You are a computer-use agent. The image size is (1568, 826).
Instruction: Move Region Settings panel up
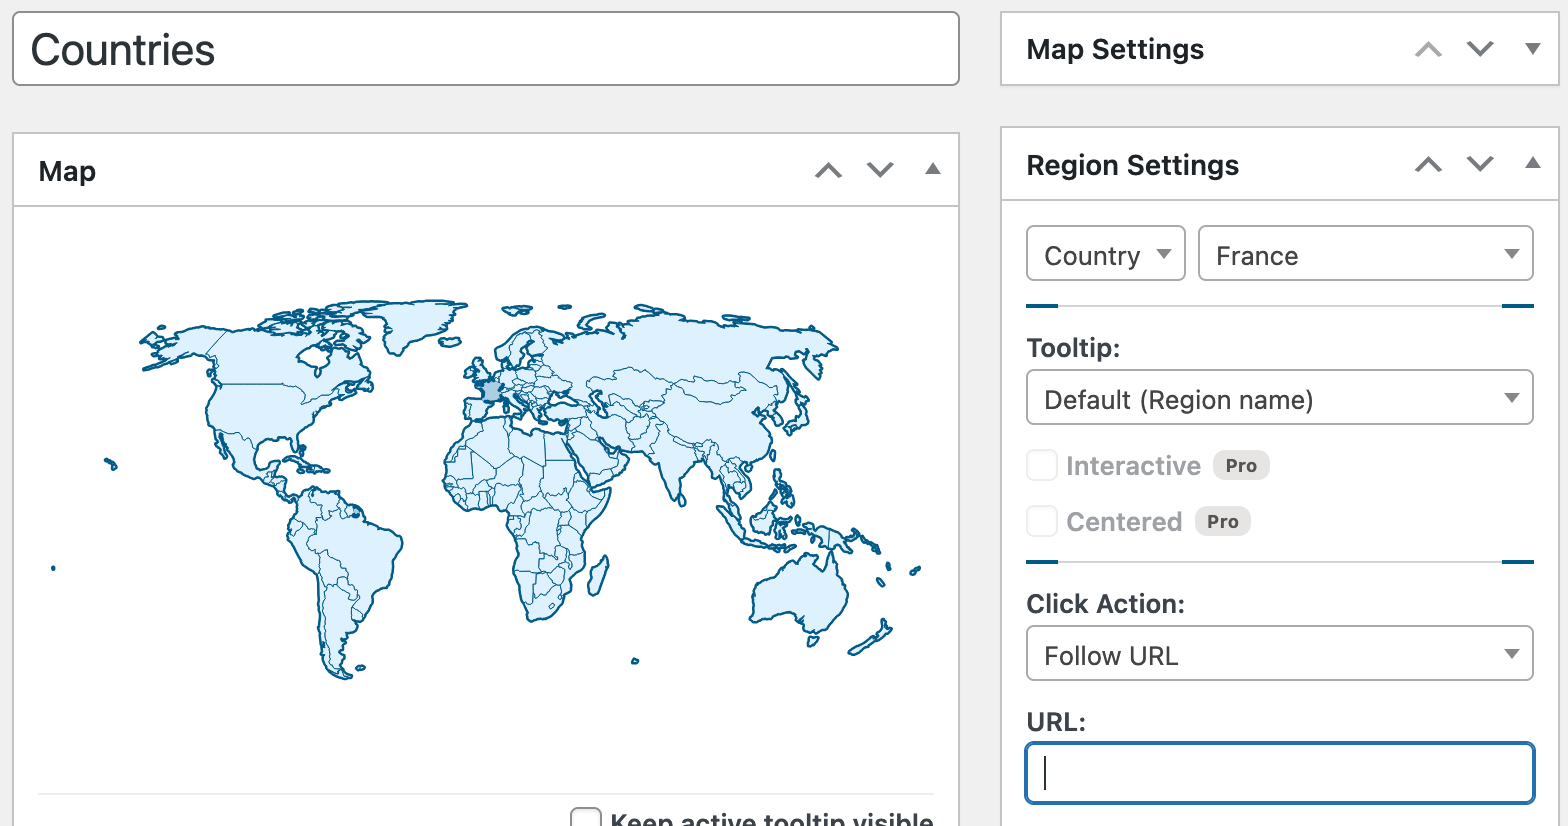pos(1428,164)
